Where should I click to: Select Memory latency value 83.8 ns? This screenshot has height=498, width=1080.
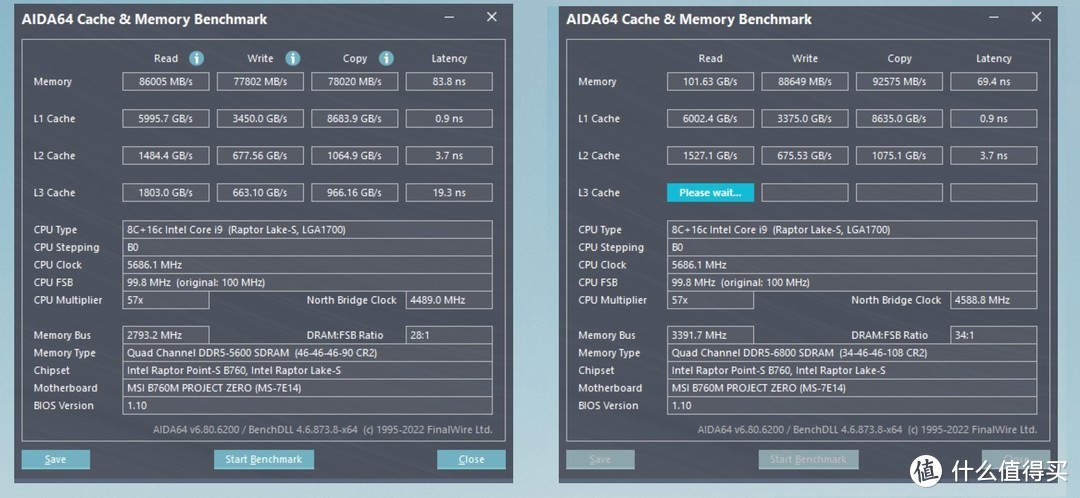pos(449,81)
